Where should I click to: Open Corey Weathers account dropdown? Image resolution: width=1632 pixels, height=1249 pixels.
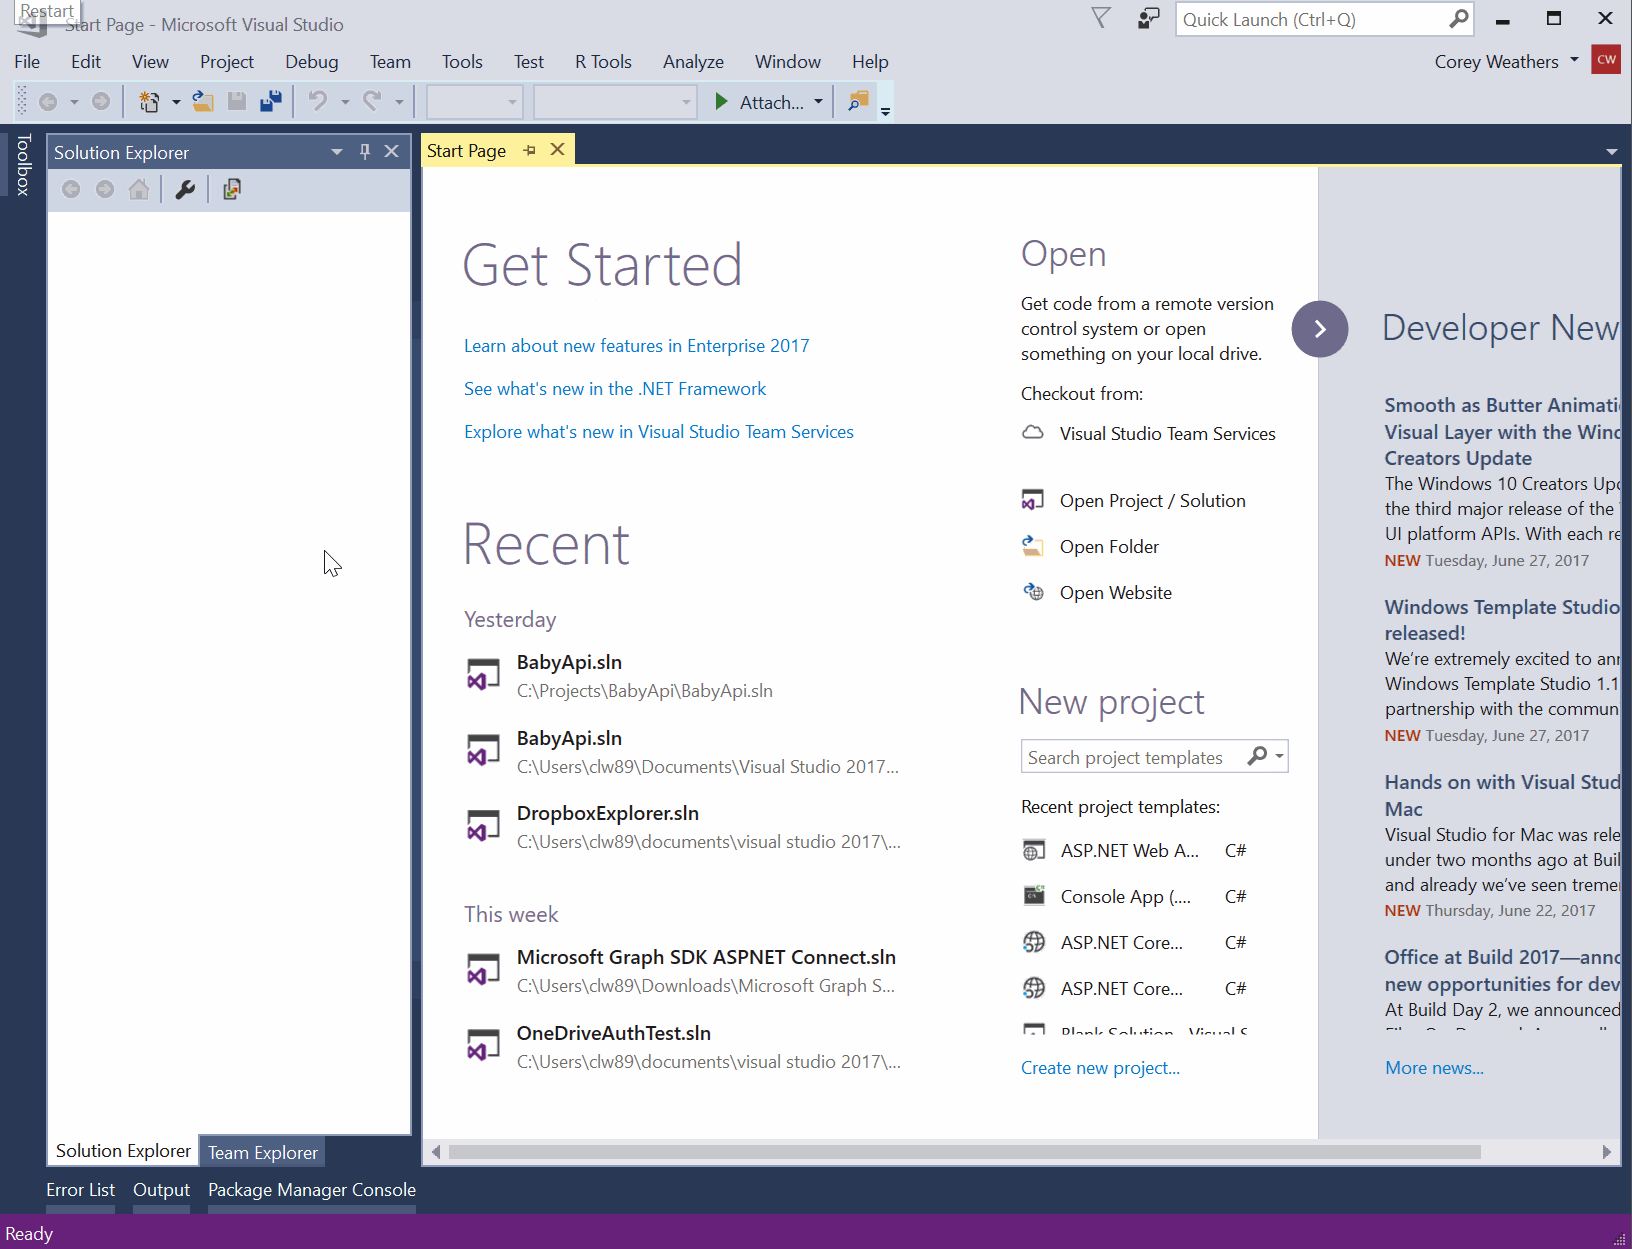pos(1574,60)
